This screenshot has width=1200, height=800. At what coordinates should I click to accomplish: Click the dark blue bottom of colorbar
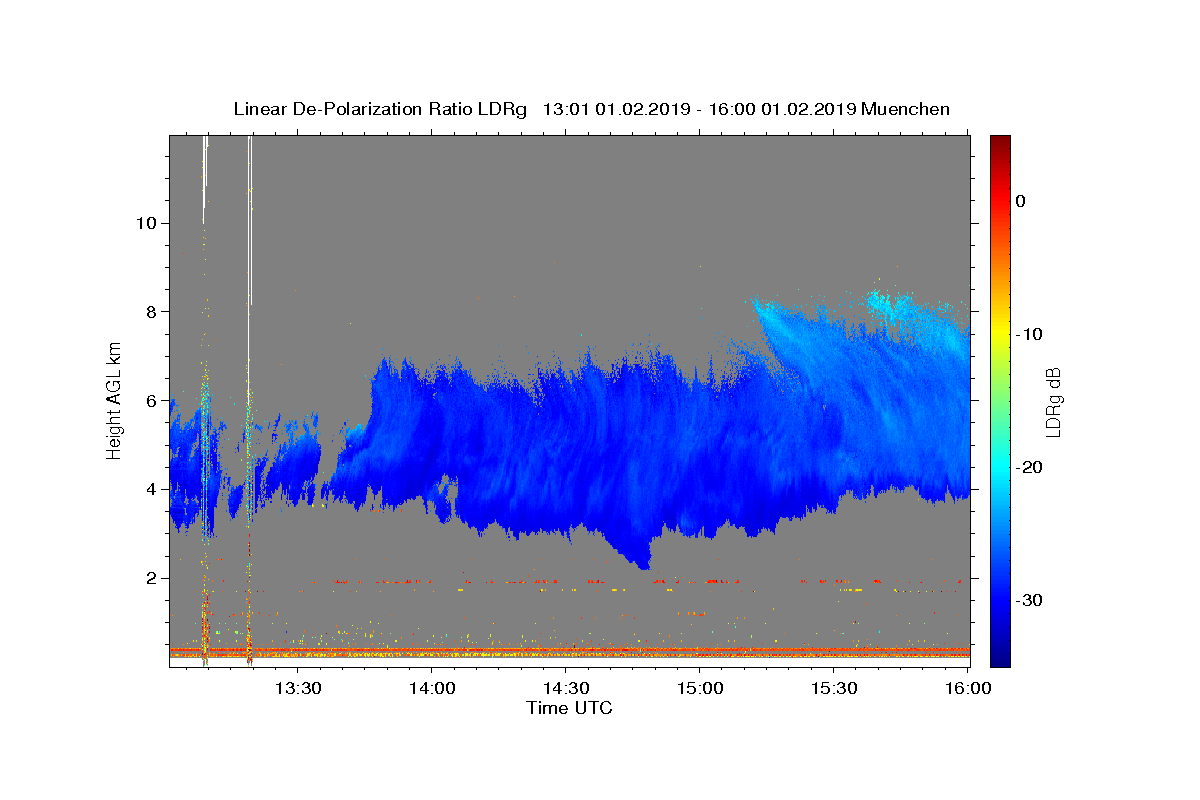coord(999,658)
